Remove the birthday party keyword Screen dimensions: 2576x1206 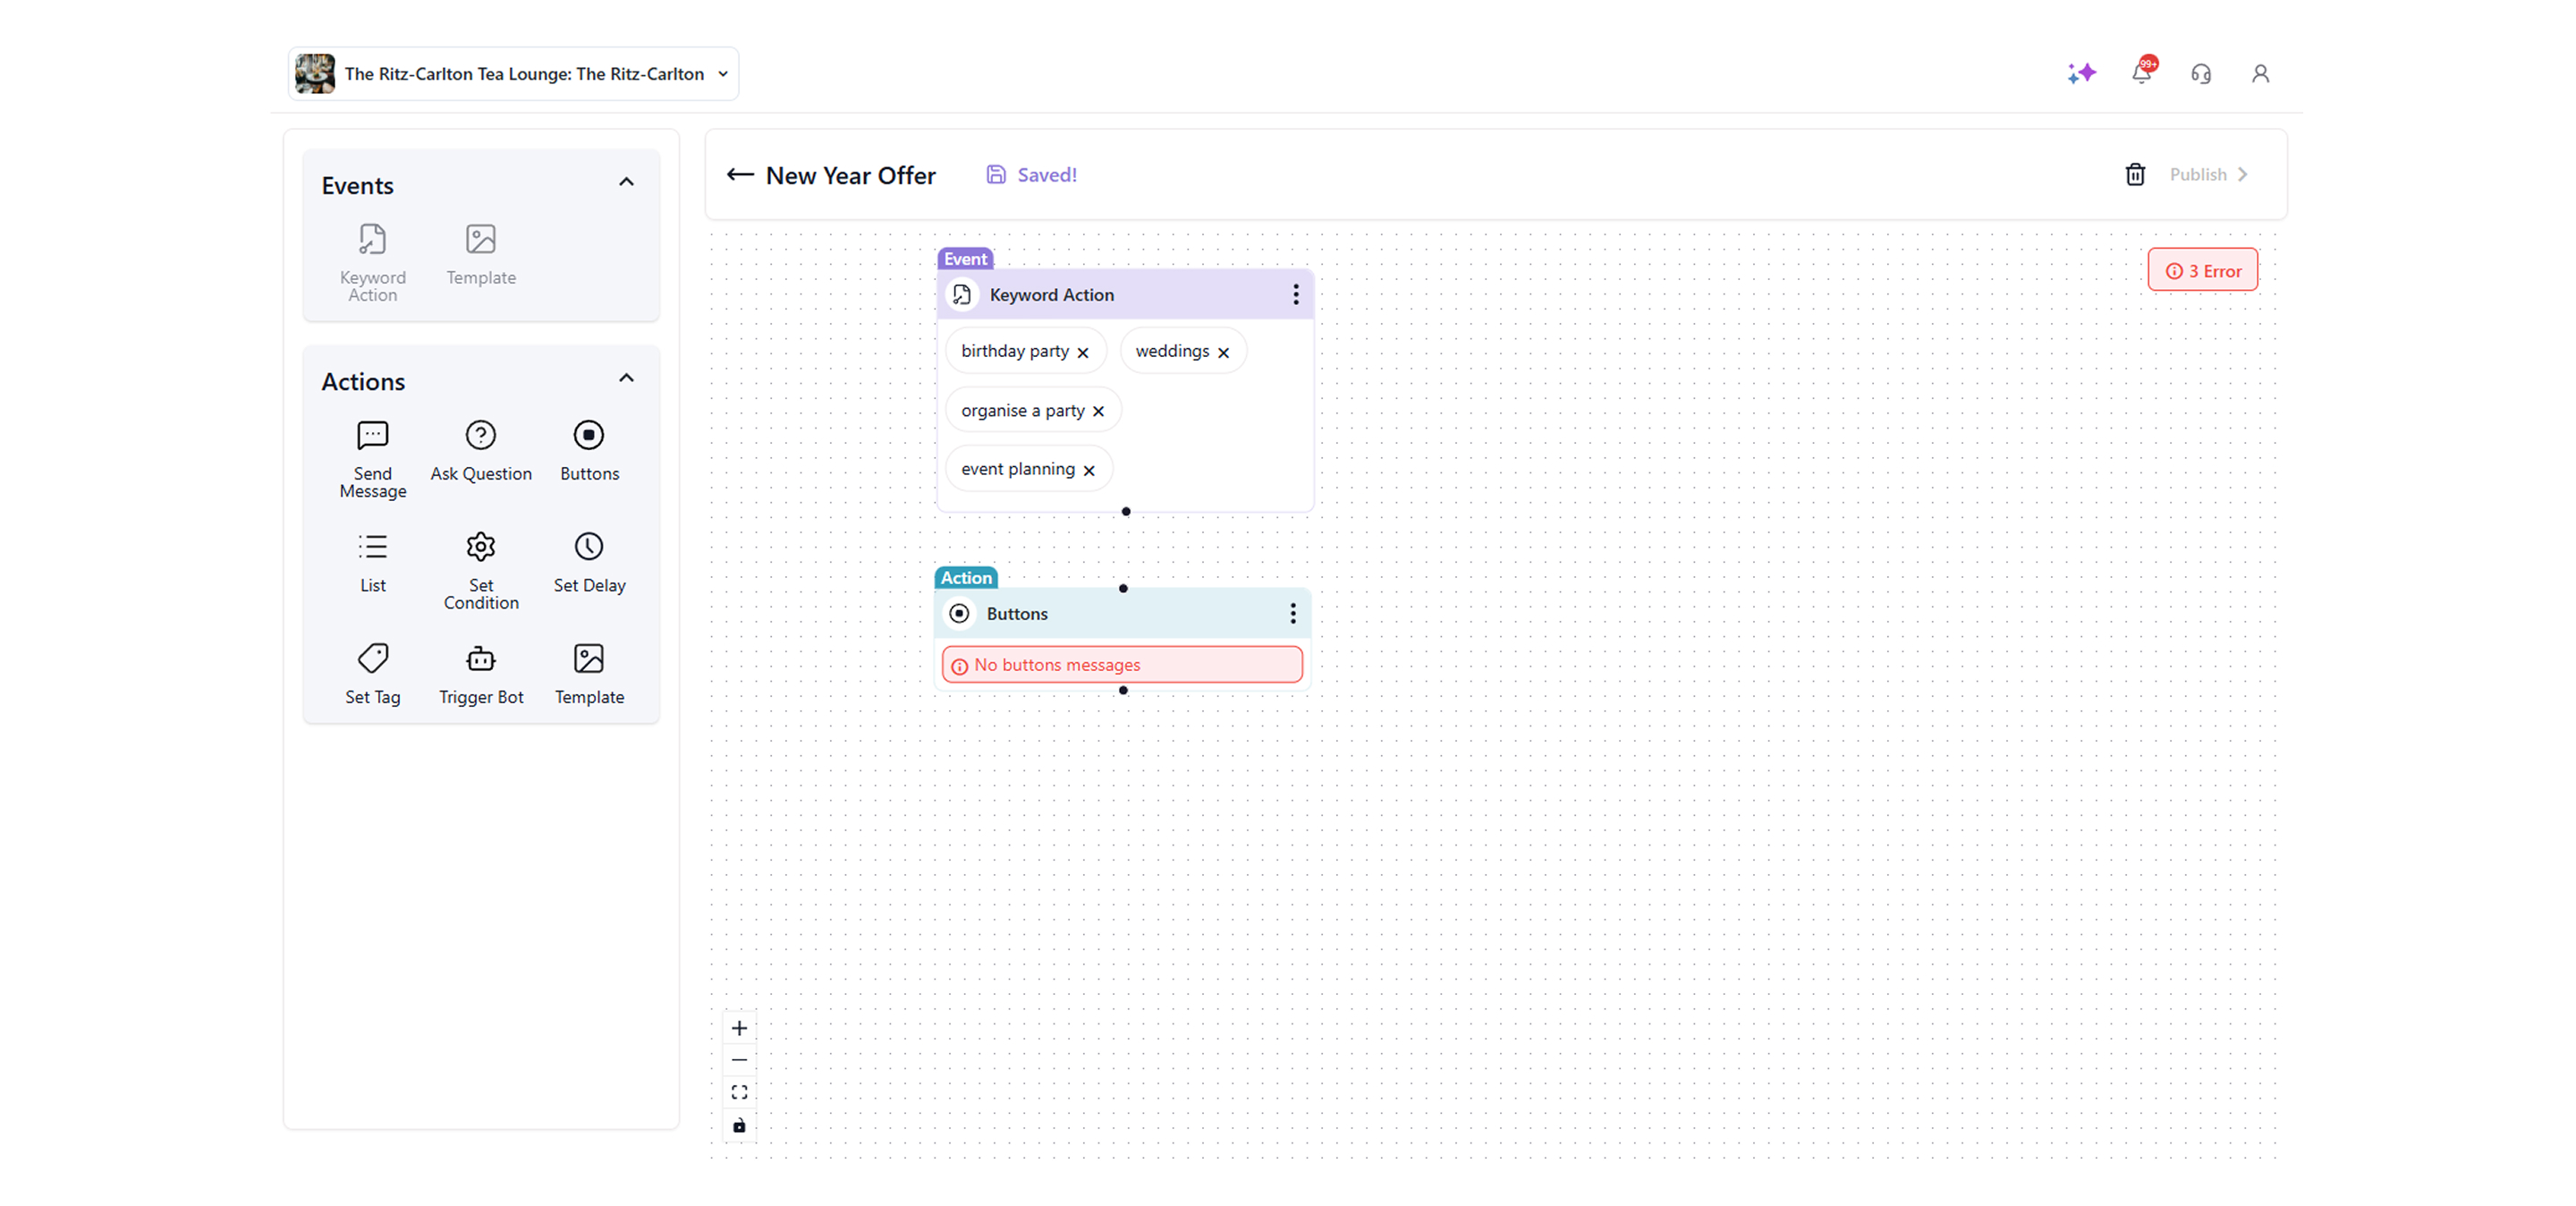tap(1082, 352)
